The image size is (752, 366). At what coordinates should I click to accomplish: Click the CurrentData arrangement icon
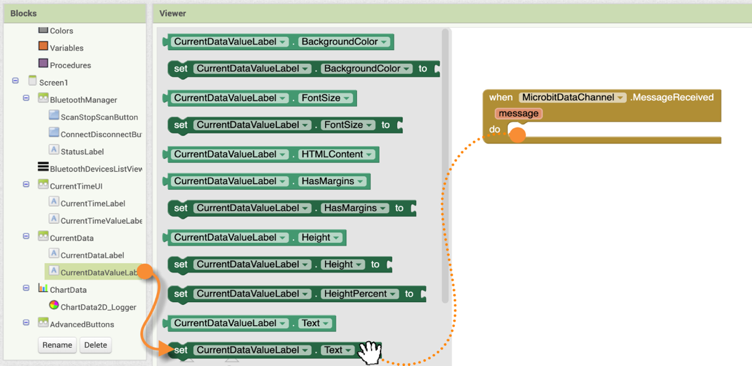click(43, 237)
